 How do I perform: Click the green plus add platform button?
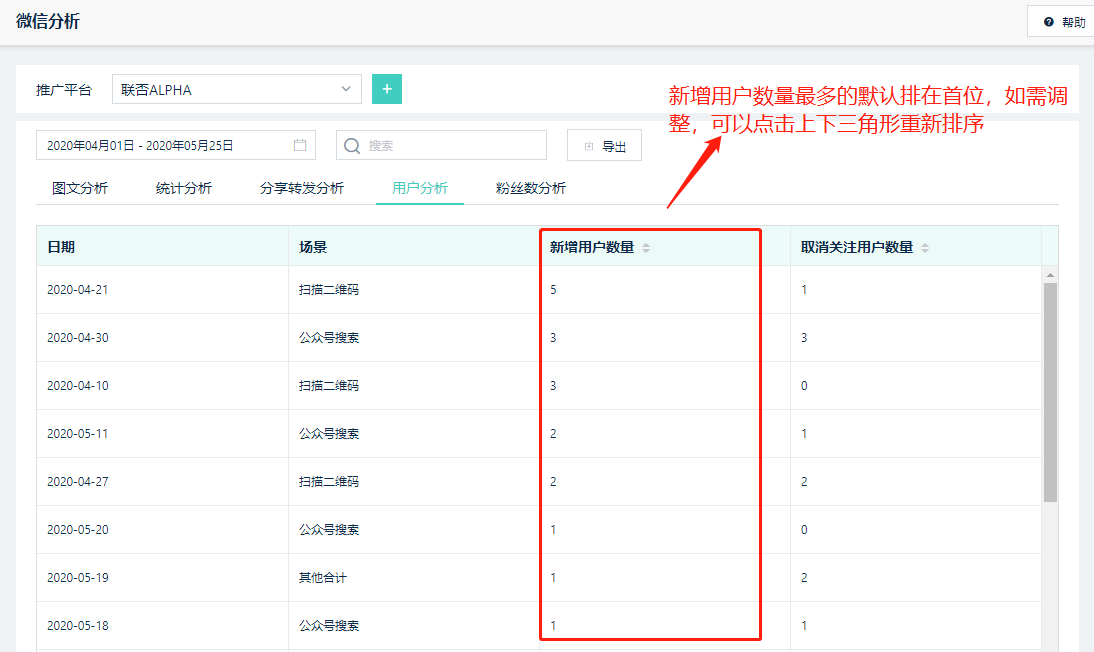tap(387, 89)
